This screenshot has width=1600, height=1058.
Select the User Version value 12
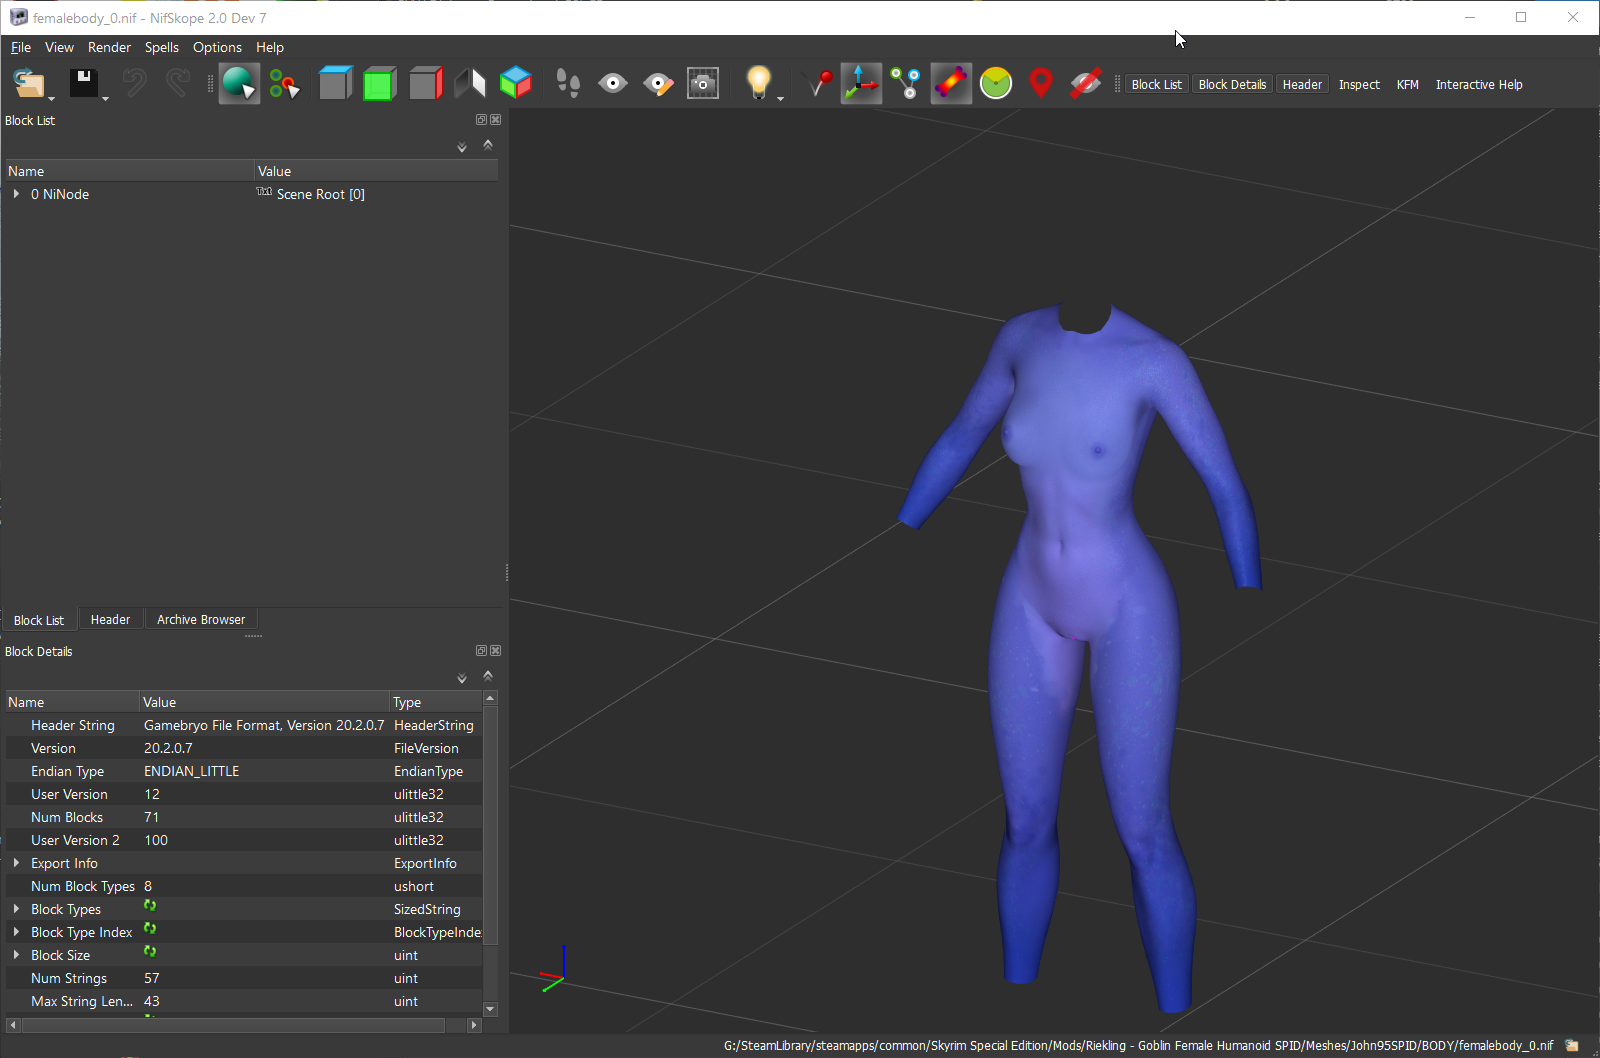point(152,794)
